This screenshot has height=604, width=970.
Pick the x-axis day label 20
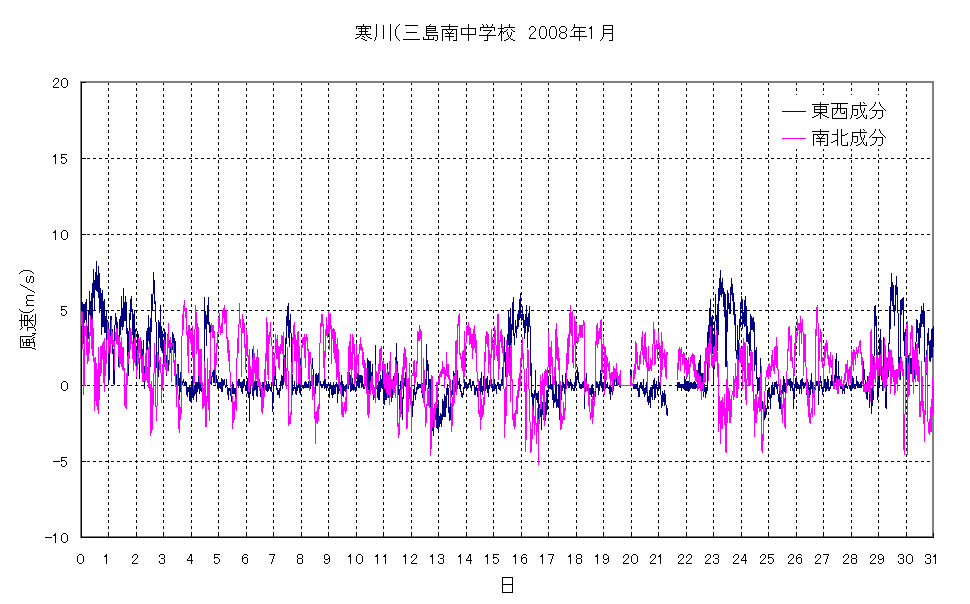click(630, 559)
